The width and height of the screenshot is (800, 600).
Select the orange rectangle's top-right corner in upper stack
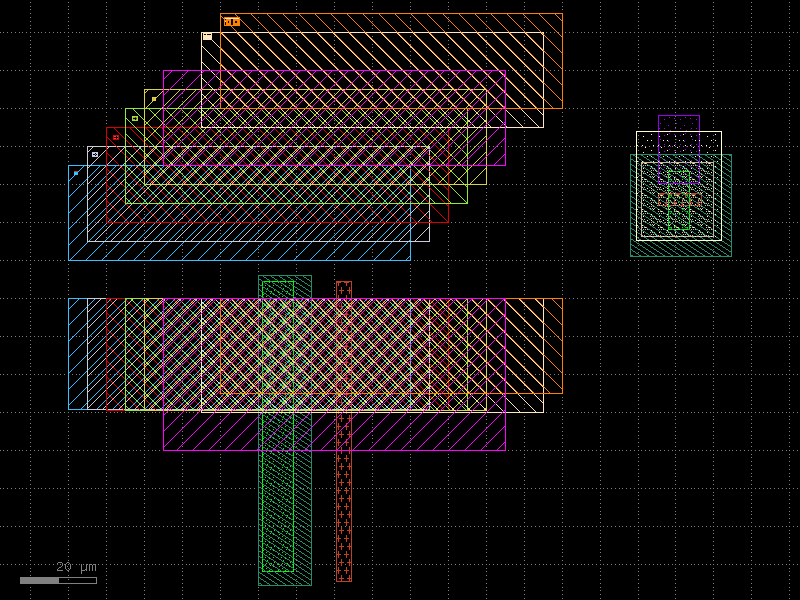tap(562, 14)
